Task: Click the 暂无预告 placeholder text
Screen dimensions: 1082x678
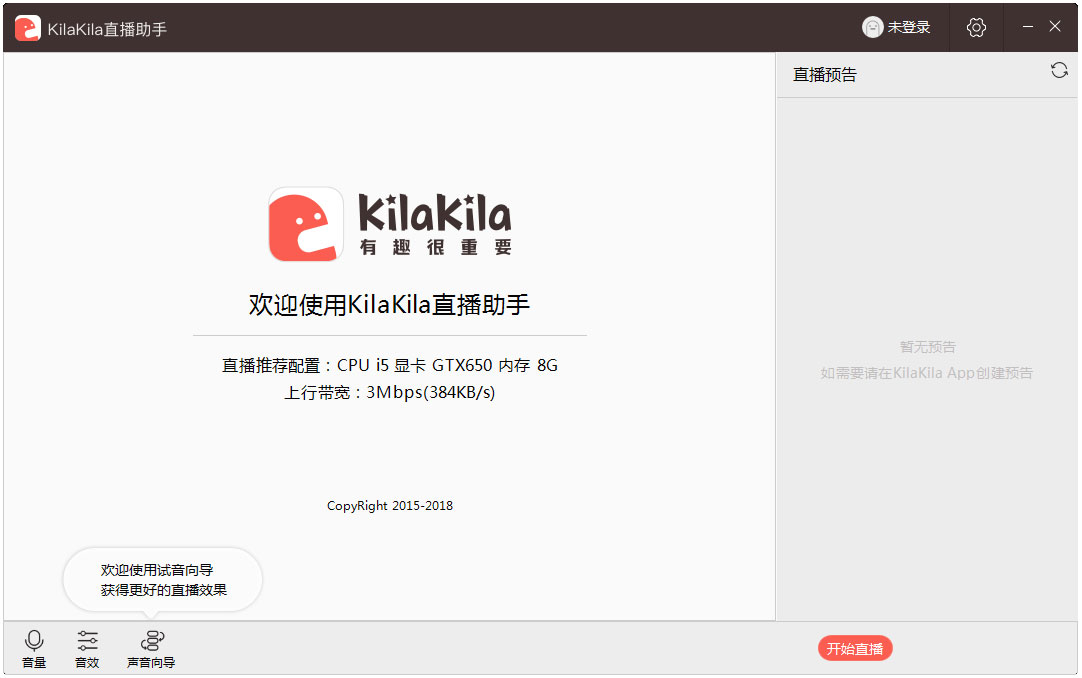Action: point(927,347)
